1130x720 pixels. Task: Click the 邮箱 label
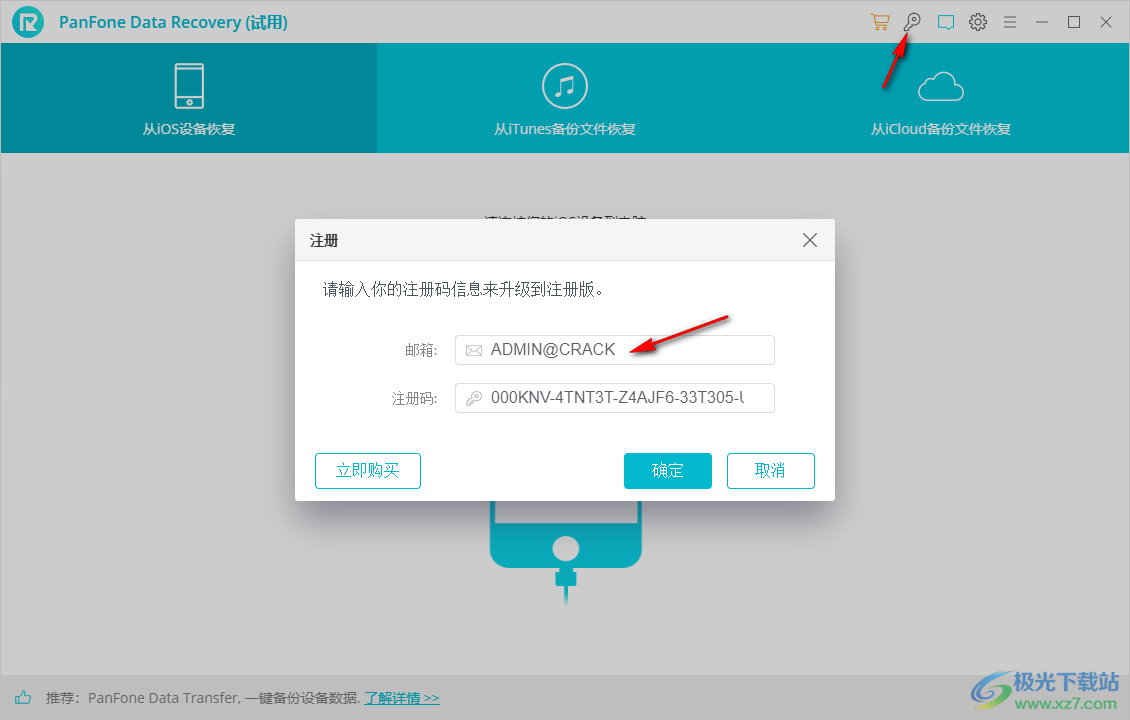[x=421, y=350]
